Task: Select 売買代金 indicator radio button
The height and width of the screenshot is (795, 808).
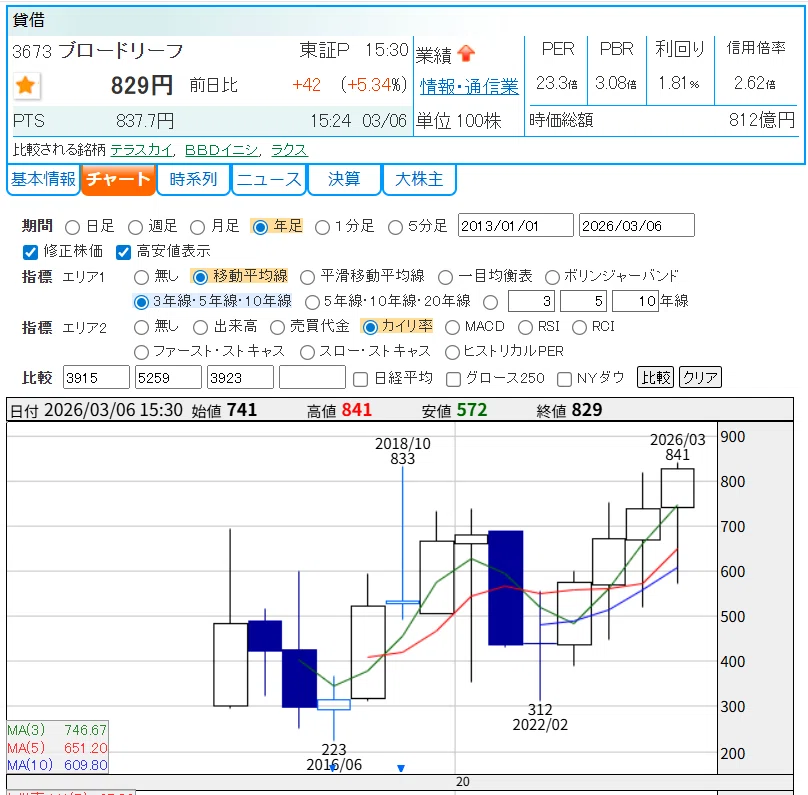Action: coord(277,327)
